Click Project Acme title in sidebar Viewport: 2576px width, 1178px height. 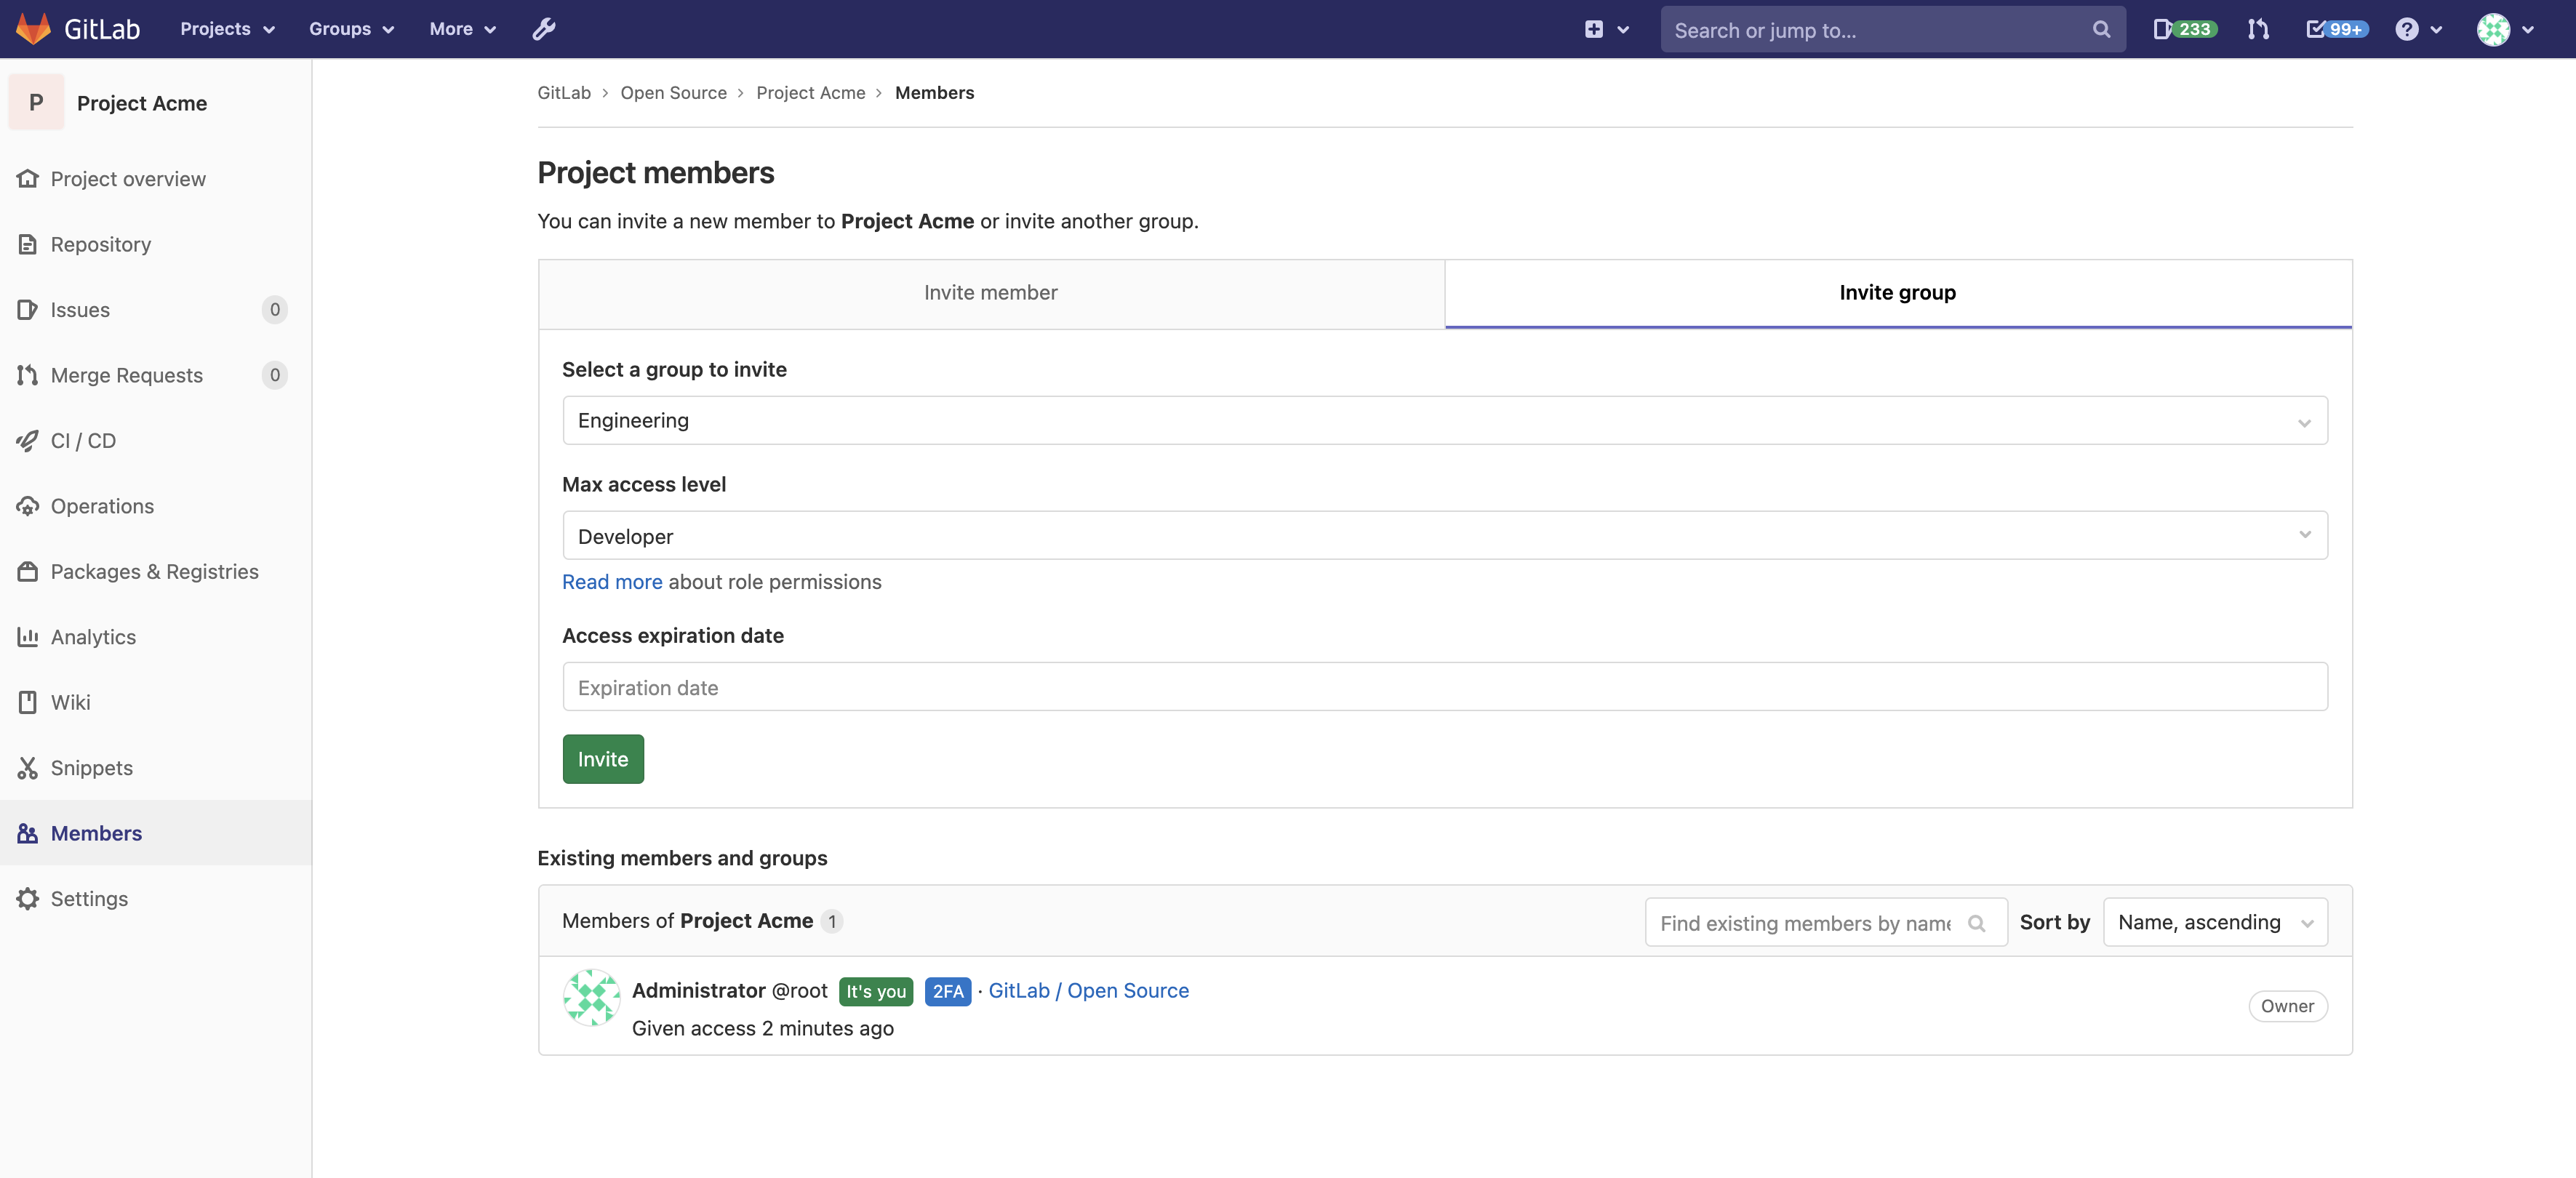142,103
